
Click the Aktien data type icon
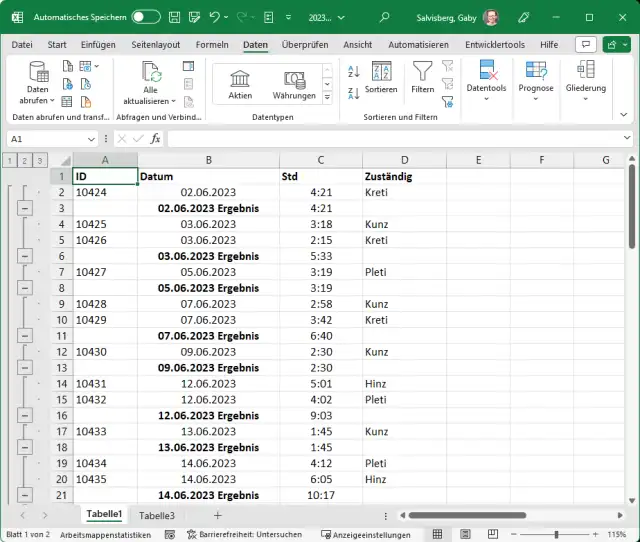(x=240, y=79)
